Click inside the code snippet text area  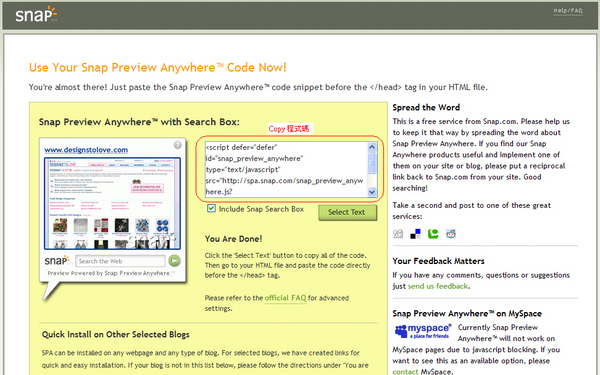[x=286, y=169]
